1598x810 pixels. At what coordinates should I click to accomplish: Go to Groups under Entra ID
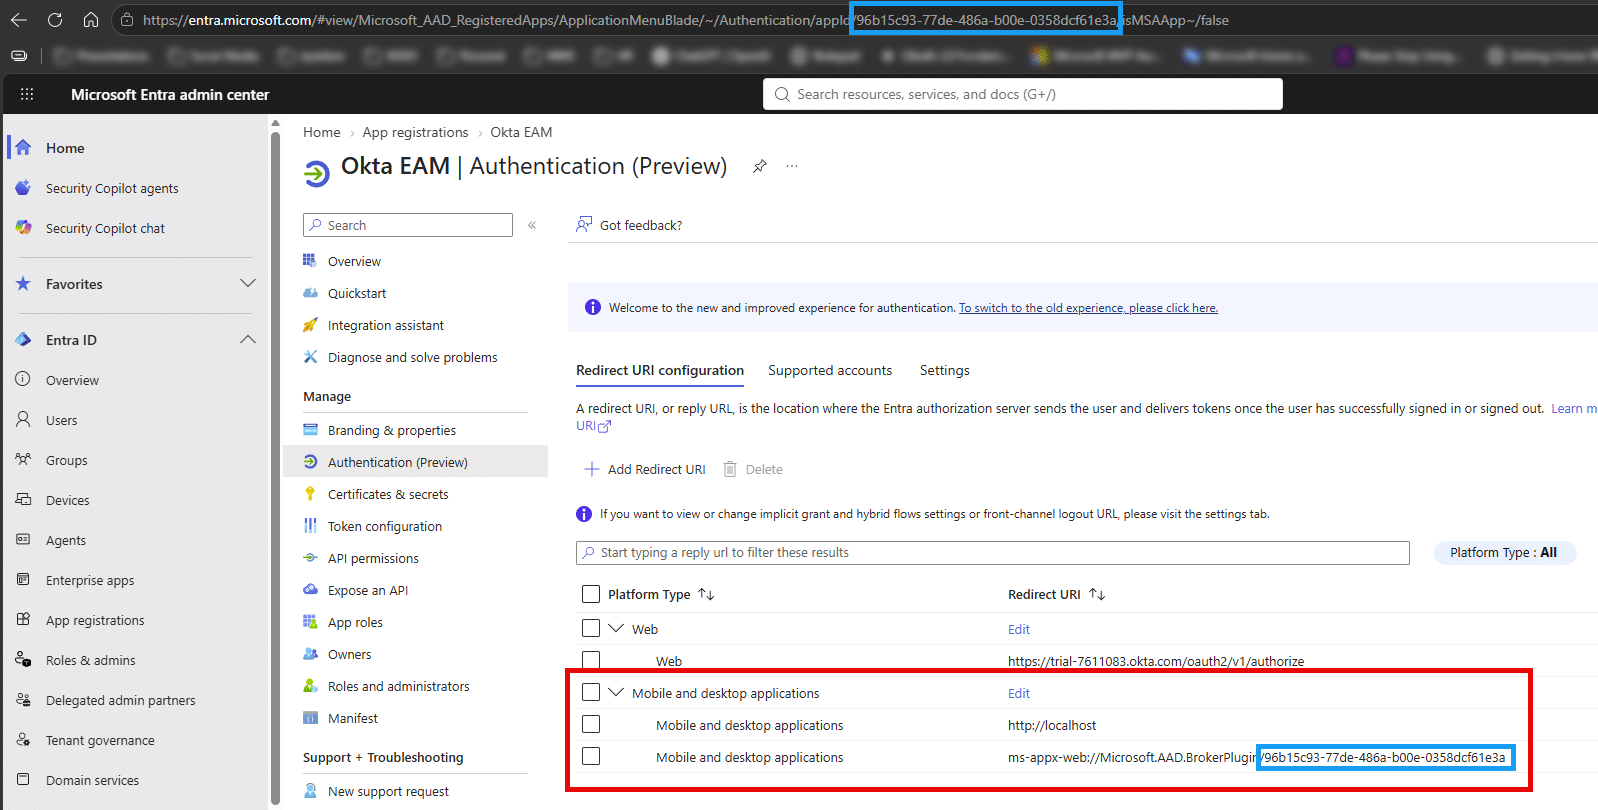(x=66, y=460)
